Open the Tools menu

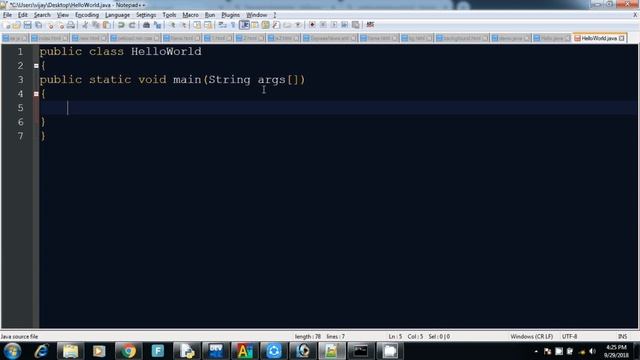(x=169, y=15)
